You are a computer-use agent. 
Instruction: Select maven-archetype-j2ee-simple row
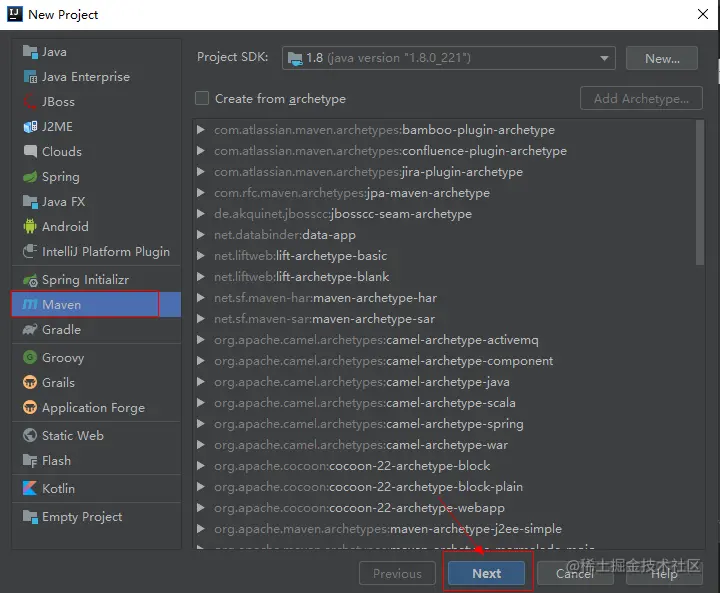pyautogui.click(x=444, y=529)
